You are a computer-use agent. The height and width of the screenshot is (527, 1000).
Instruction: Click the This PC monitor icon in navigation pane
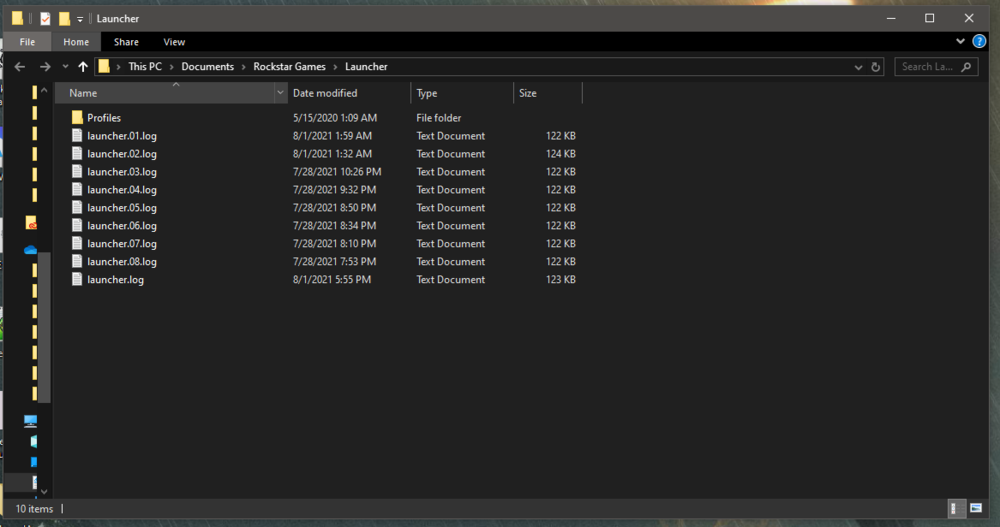31,420
